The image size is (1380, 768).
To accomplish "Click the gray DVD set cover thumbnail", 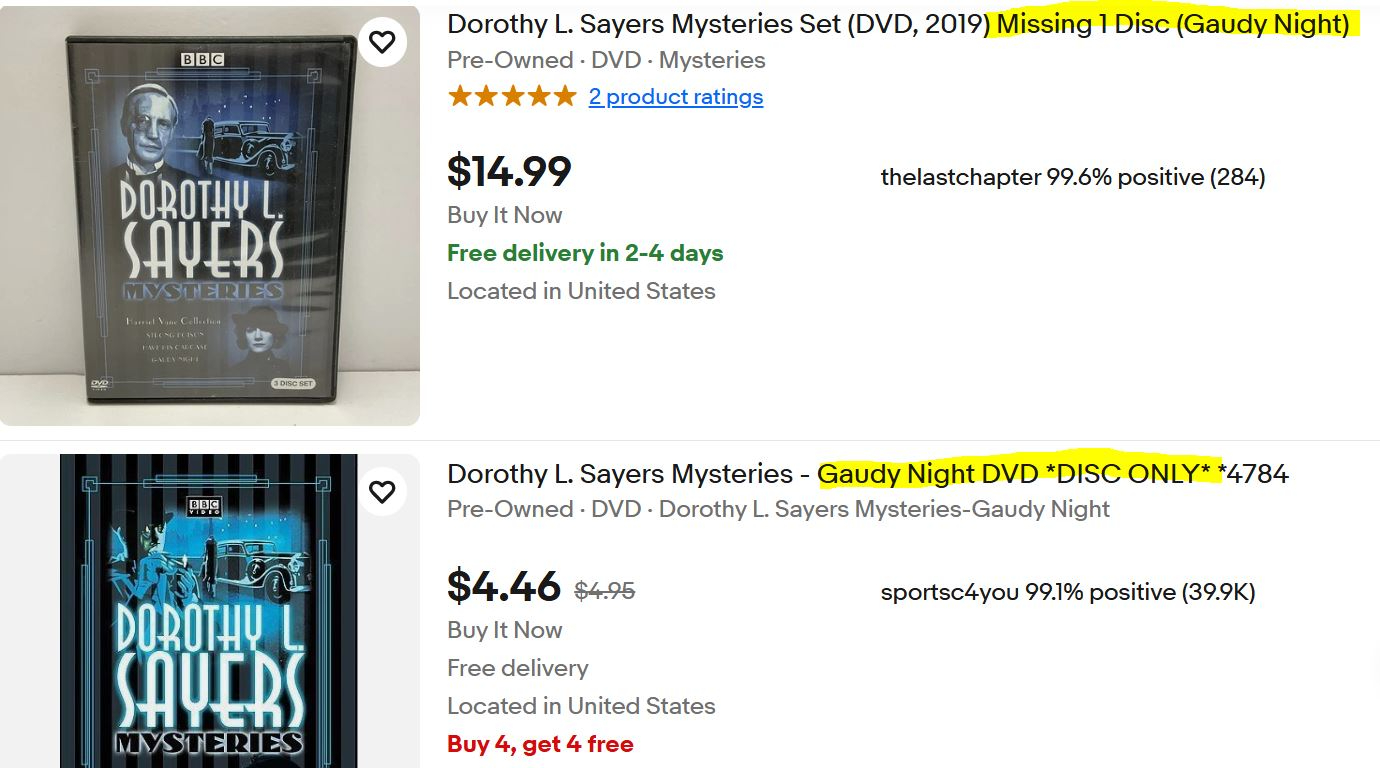I will [x=210, y=216].
